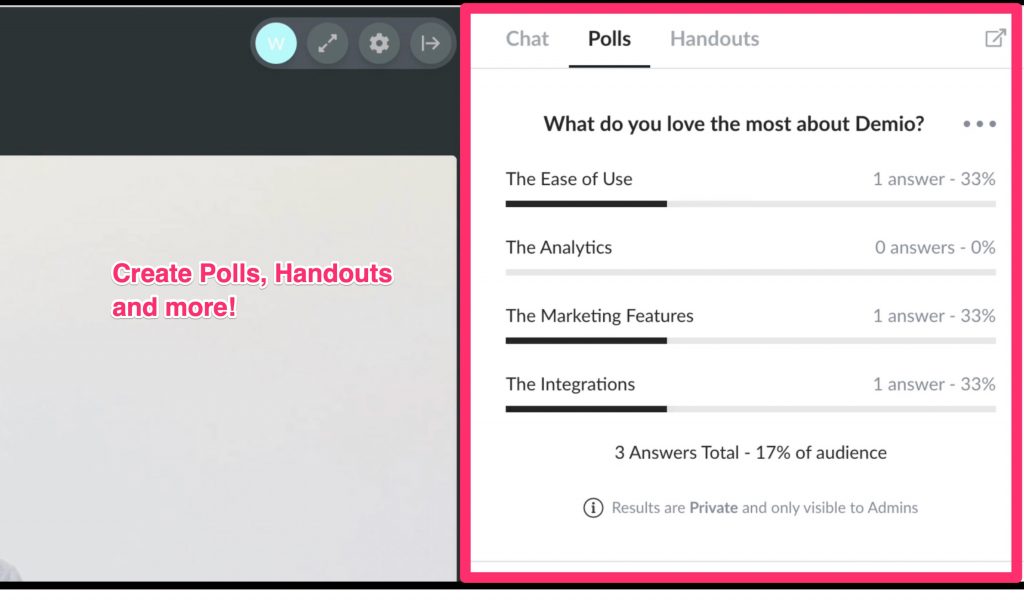
Task: Select the Polls tab
Action: click(609, 39)
